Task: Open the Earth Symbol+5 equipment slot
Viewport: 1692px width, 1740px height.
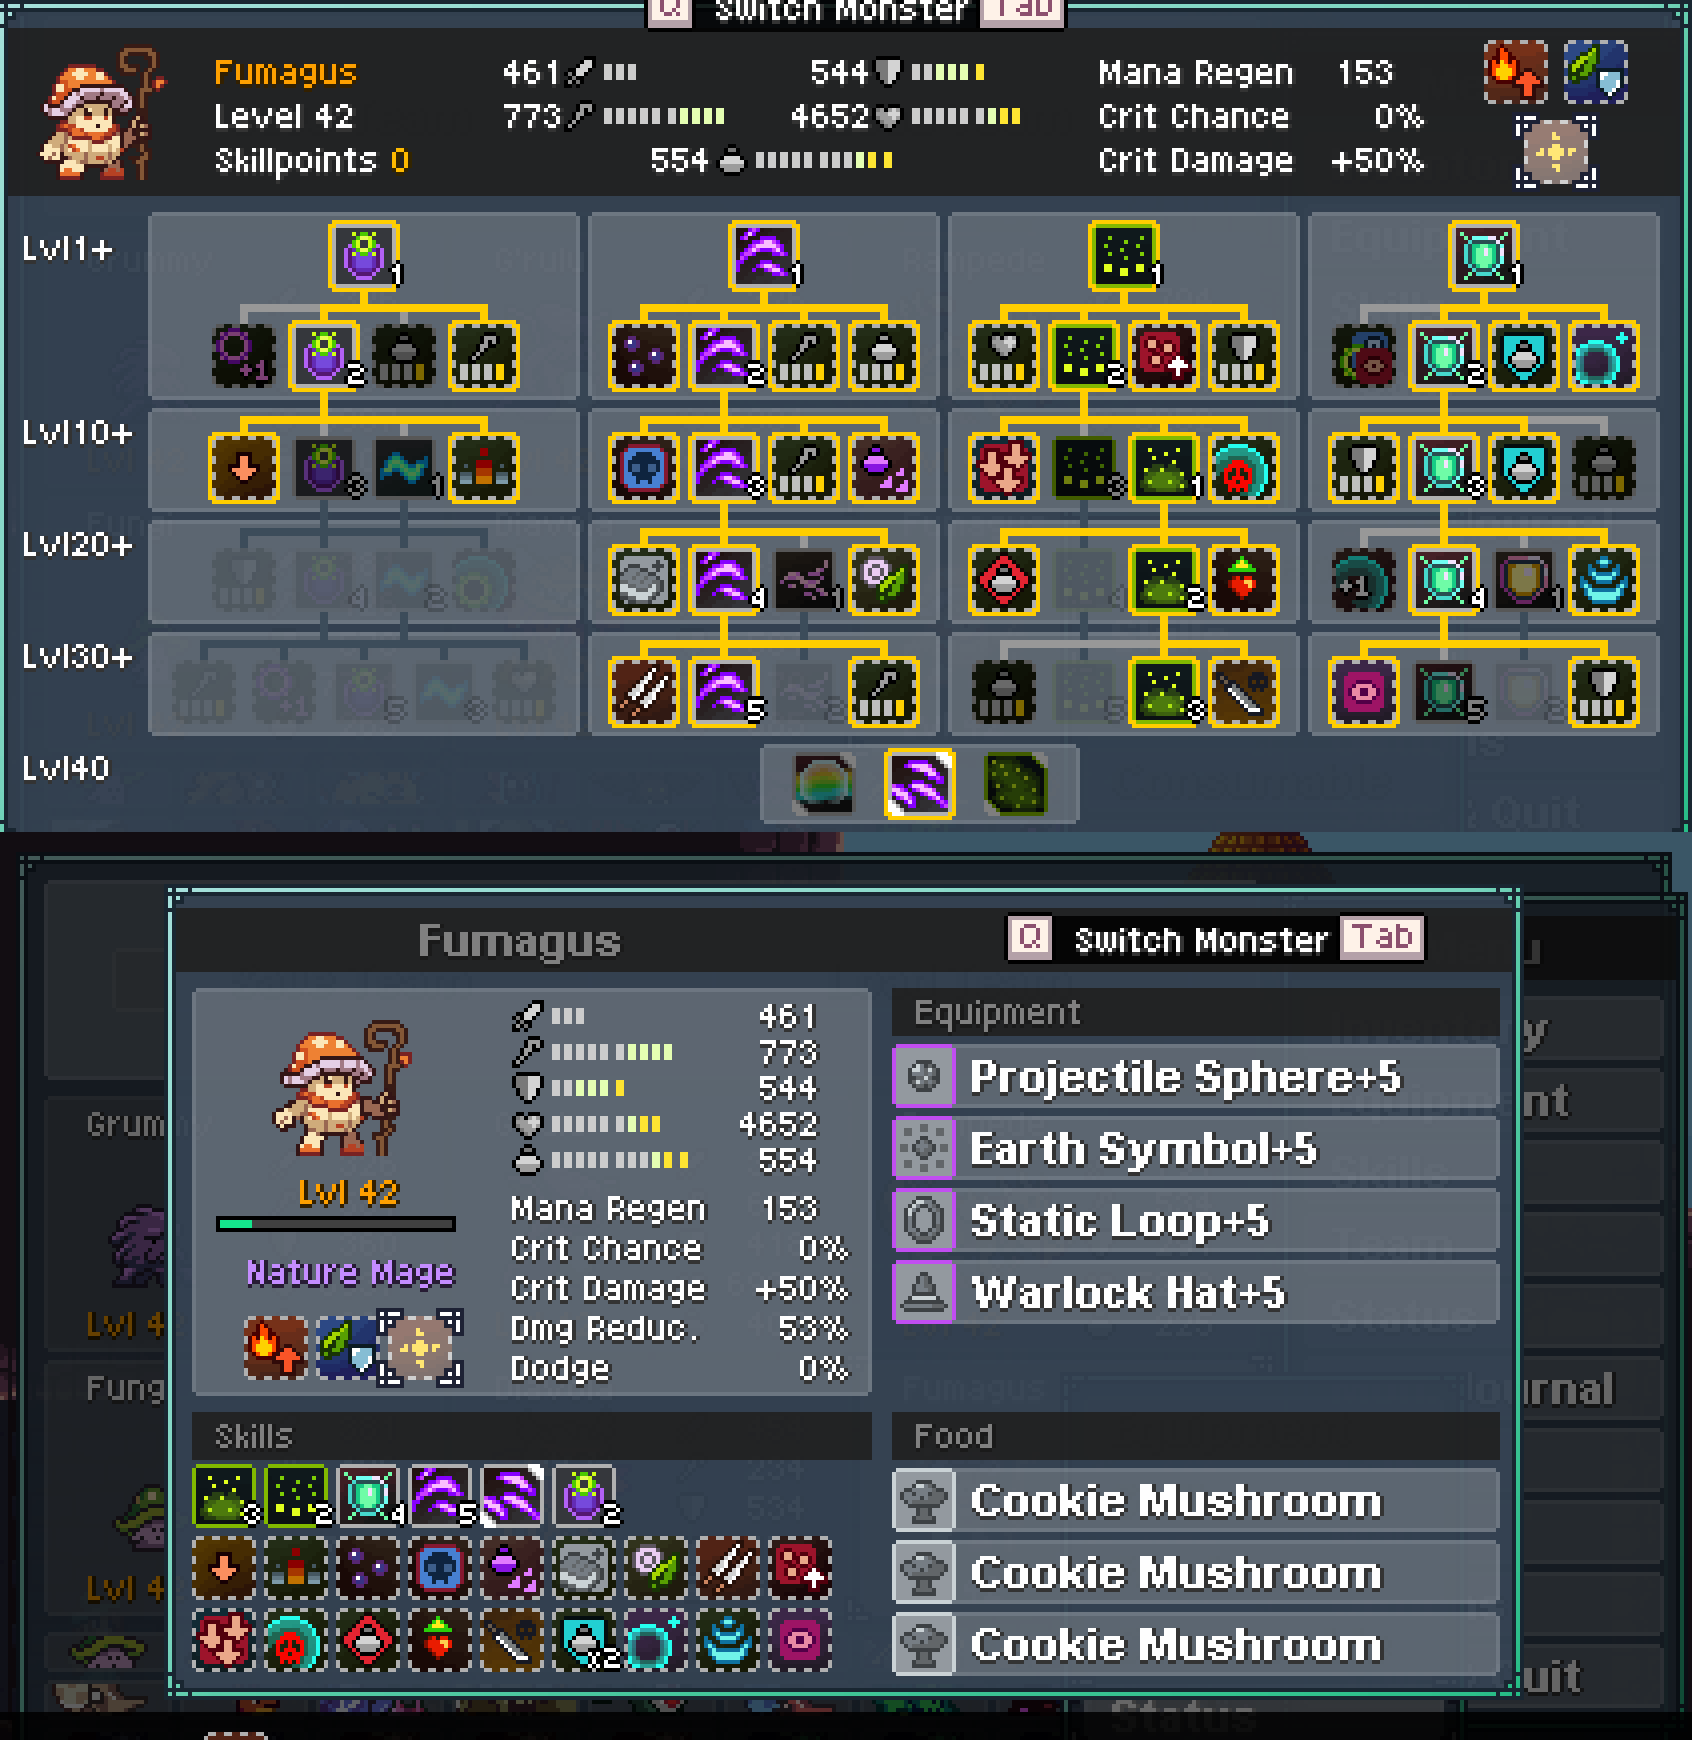Action: click(x=1196, y=1149)
